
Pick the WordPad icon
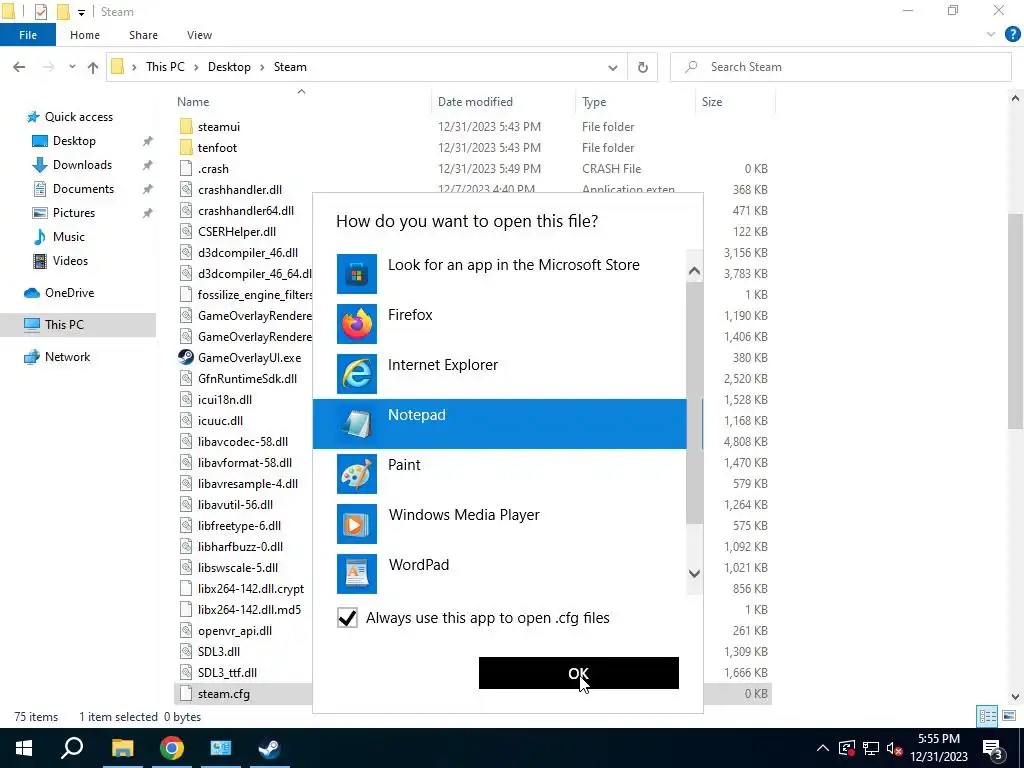coord(357,574)
